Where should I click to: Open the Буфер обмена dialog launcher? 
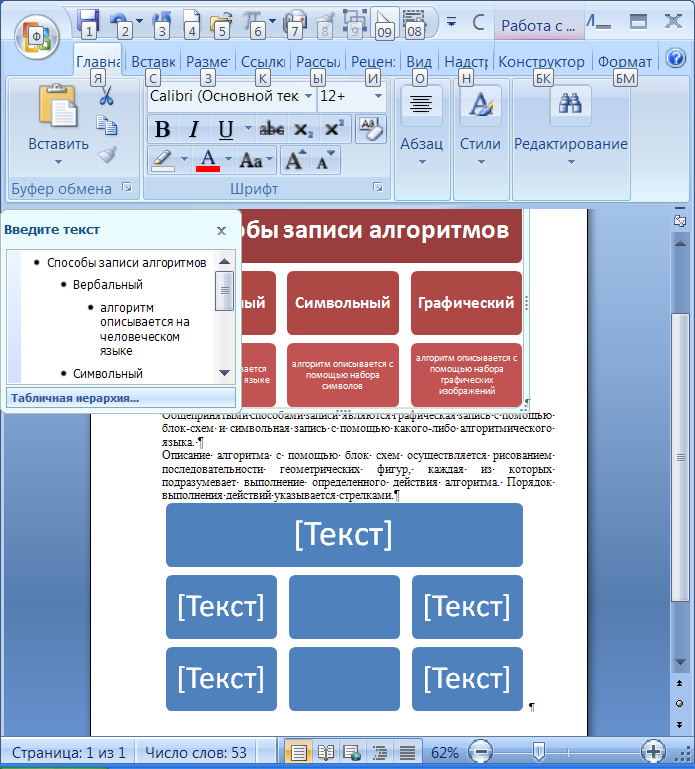click(127, 187)
